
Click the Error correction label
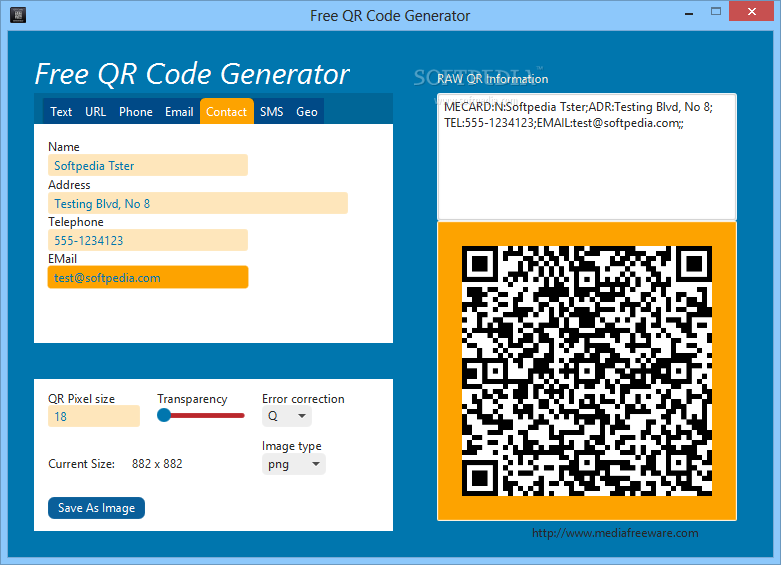303,399
